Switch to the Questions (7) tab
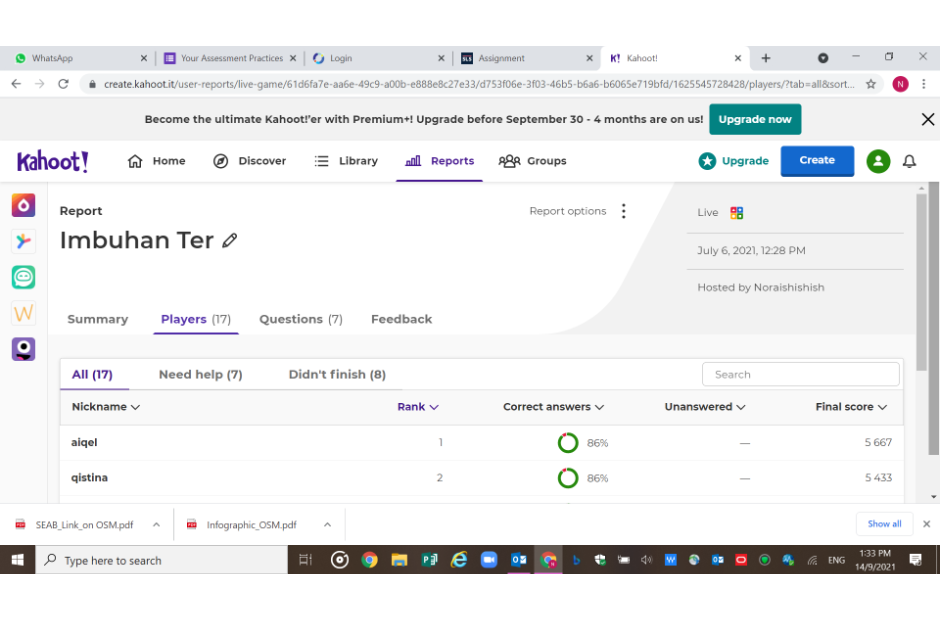Image resolution: width=940 pixels, height=620 pixels. [x=300, y=319]
